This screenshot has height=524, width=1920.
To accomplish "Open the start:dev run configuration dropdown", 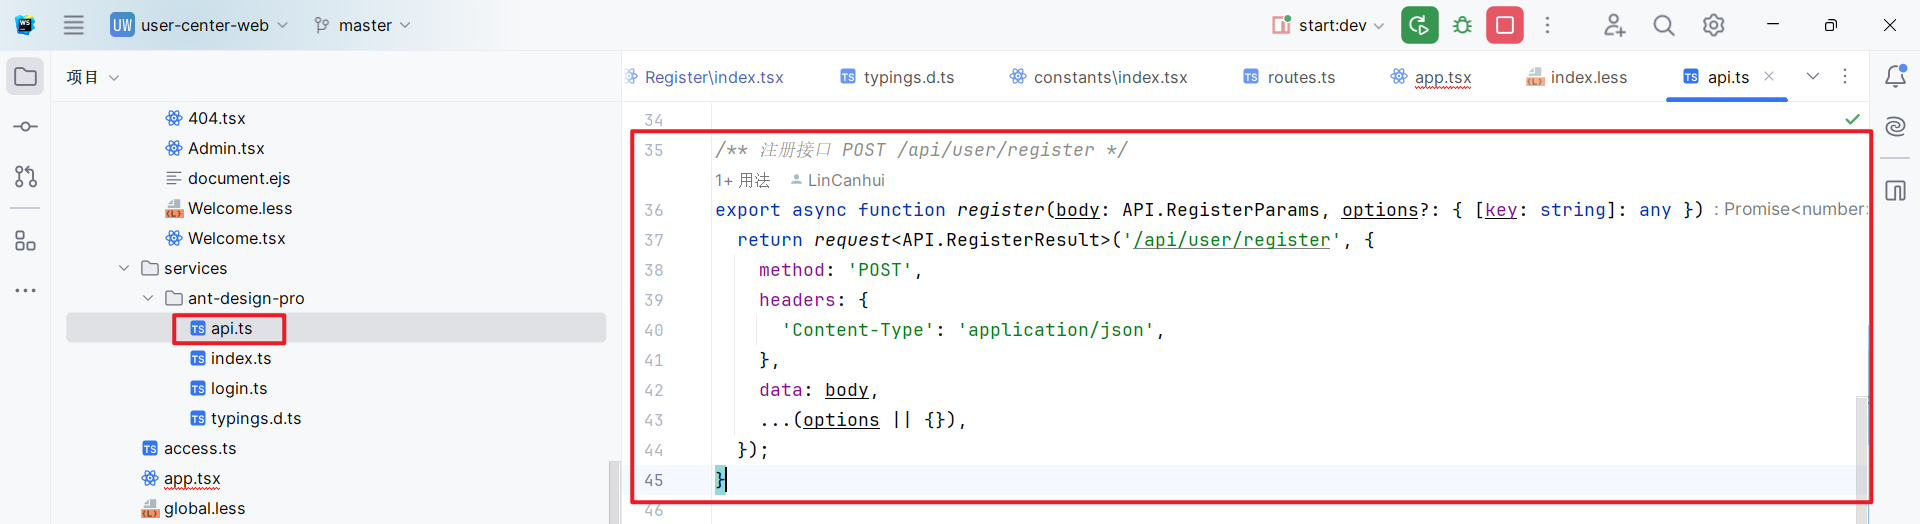I will tap(1330, 25).
